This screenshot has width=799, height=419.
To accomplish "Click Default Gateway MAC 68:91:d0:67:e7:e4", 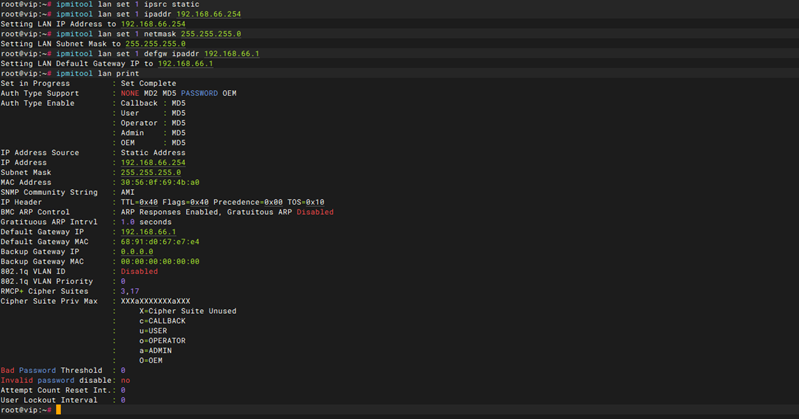I will [160, 242].
